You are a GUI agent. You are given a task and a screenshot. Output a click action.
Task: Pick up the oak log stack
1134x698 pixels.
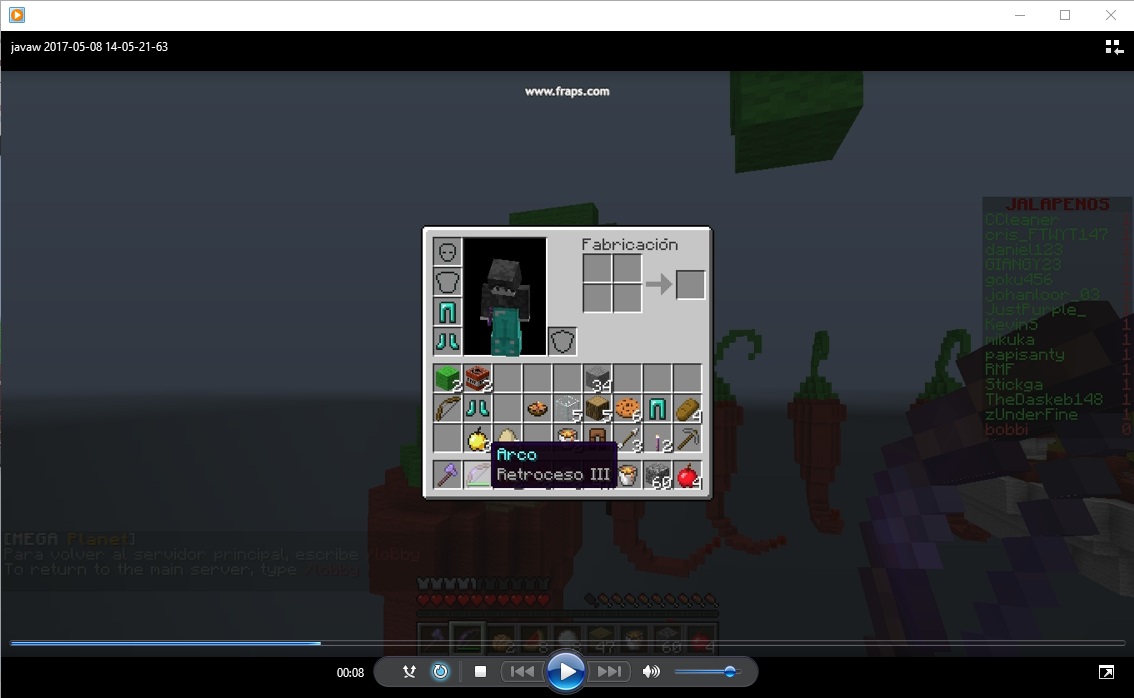[x=597, y=409]
